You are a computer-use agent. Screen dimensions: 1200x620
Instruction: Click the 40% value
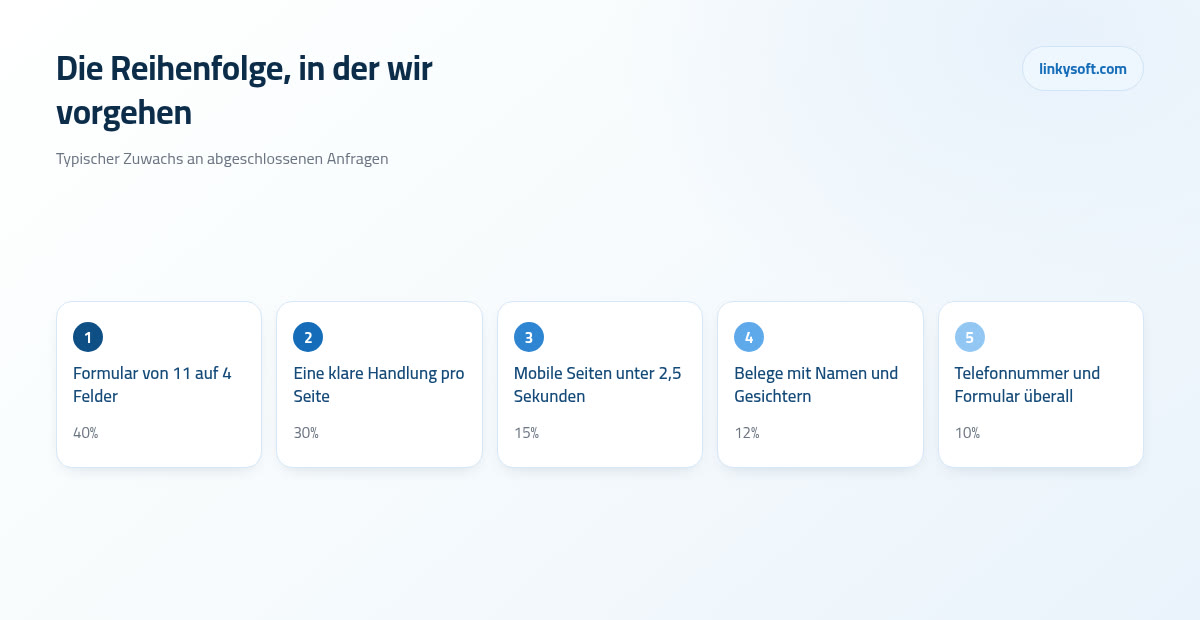86,433
